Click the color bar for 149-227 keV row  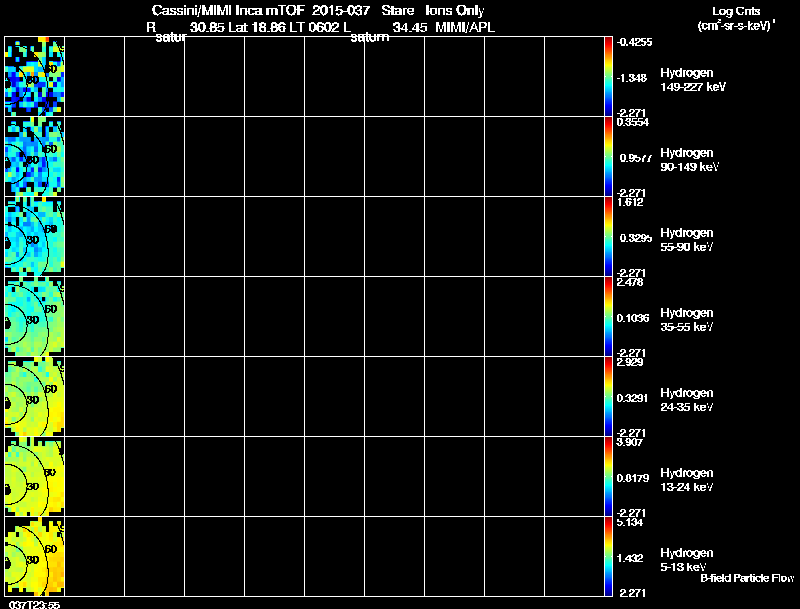pos(608,77)
